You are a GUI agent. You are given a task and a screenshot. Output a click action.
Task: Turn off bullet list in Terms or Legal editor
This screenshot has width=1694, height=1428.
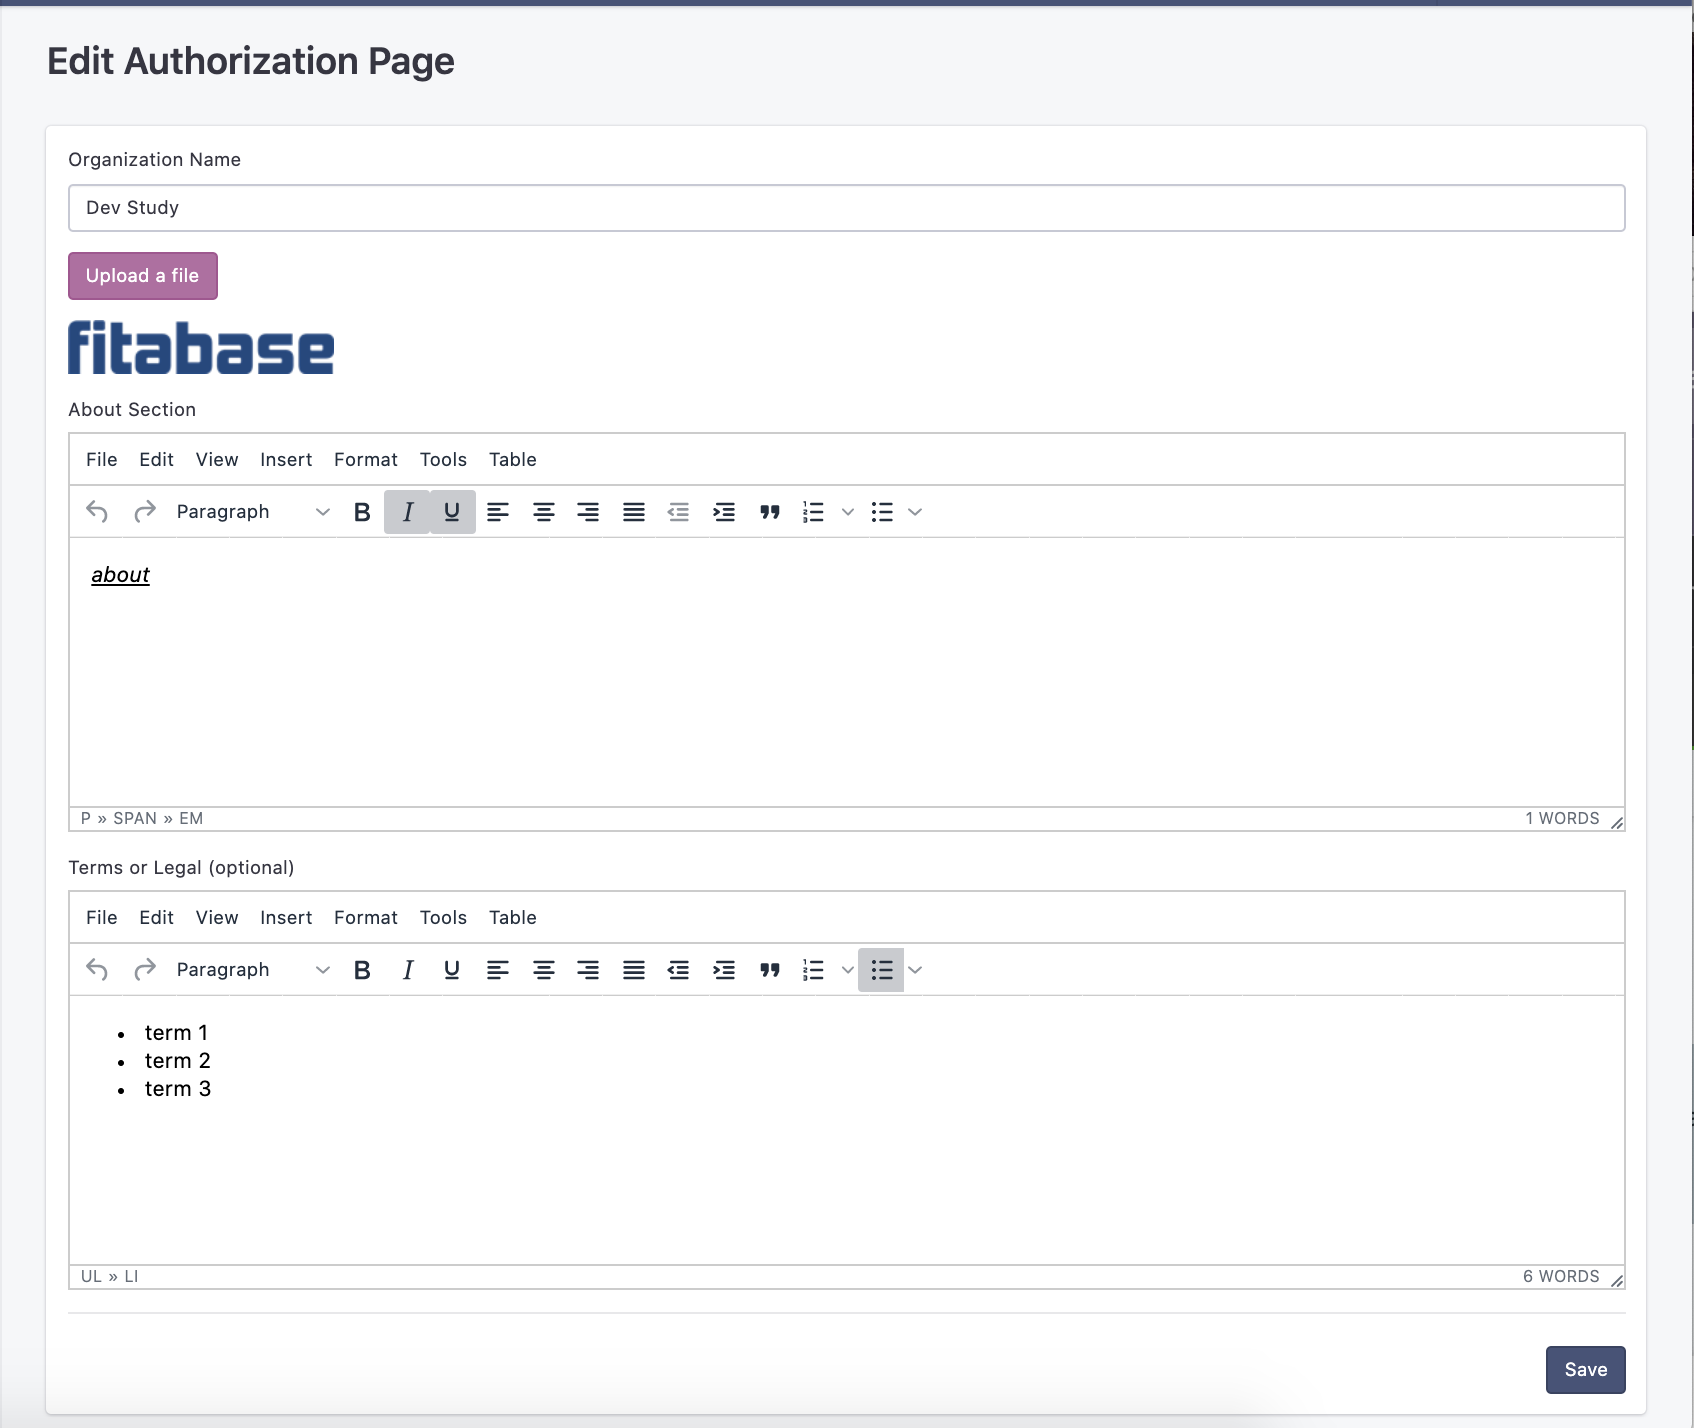[881, 970]
